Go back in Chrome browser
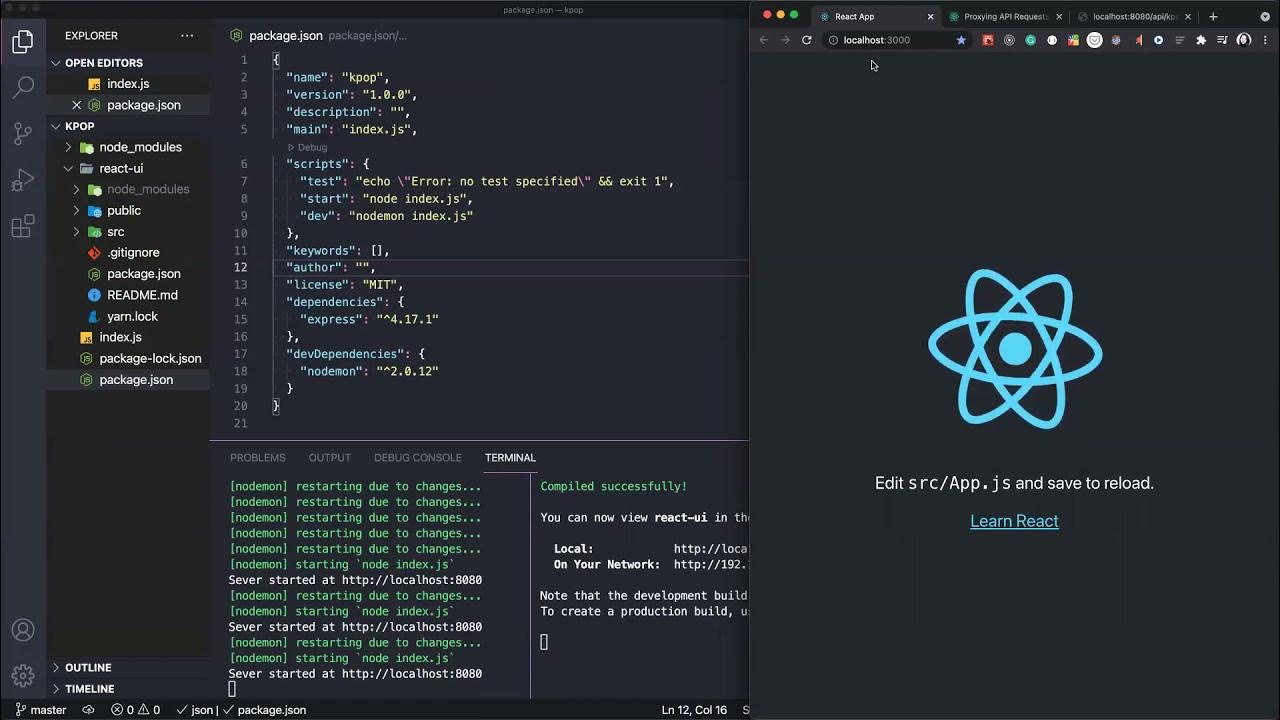 click(764, 40)
